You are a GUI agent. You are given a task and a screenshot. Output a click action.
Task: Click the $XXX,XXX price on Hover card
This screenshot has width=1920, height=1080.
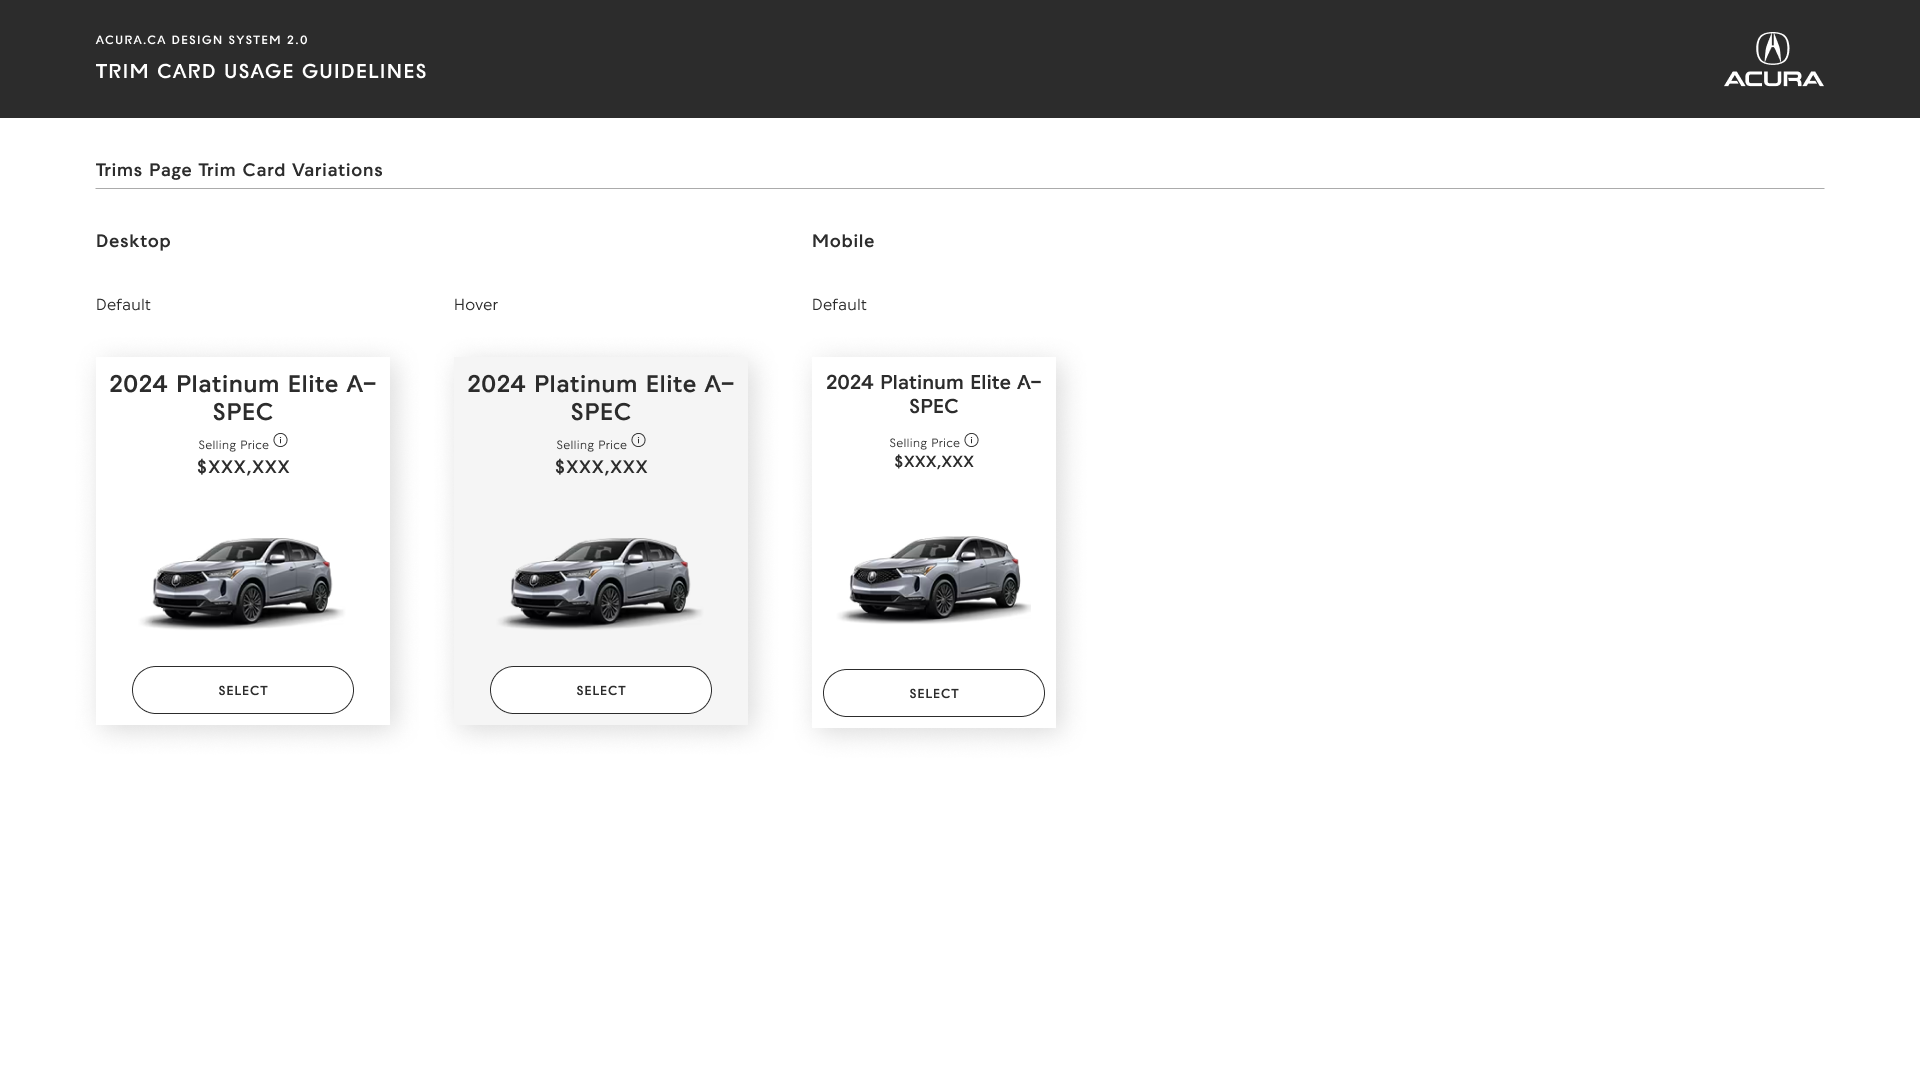tap(601, 467)
